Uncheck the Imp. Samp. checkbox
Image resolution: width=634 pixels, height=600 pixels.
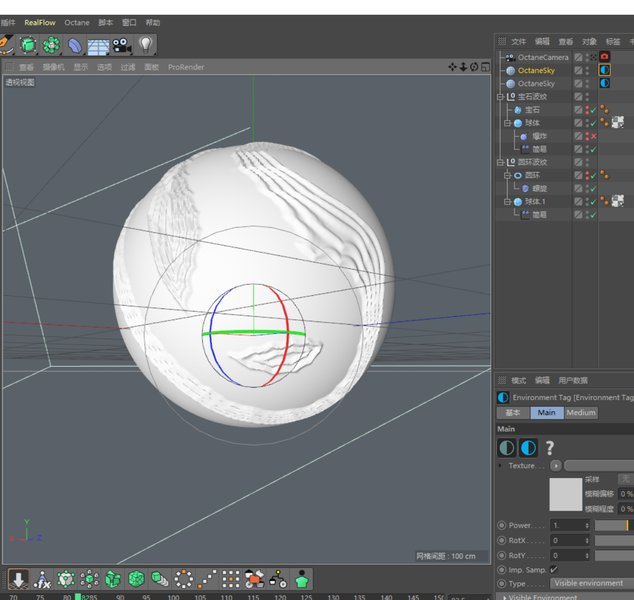[x=554, y=569]
